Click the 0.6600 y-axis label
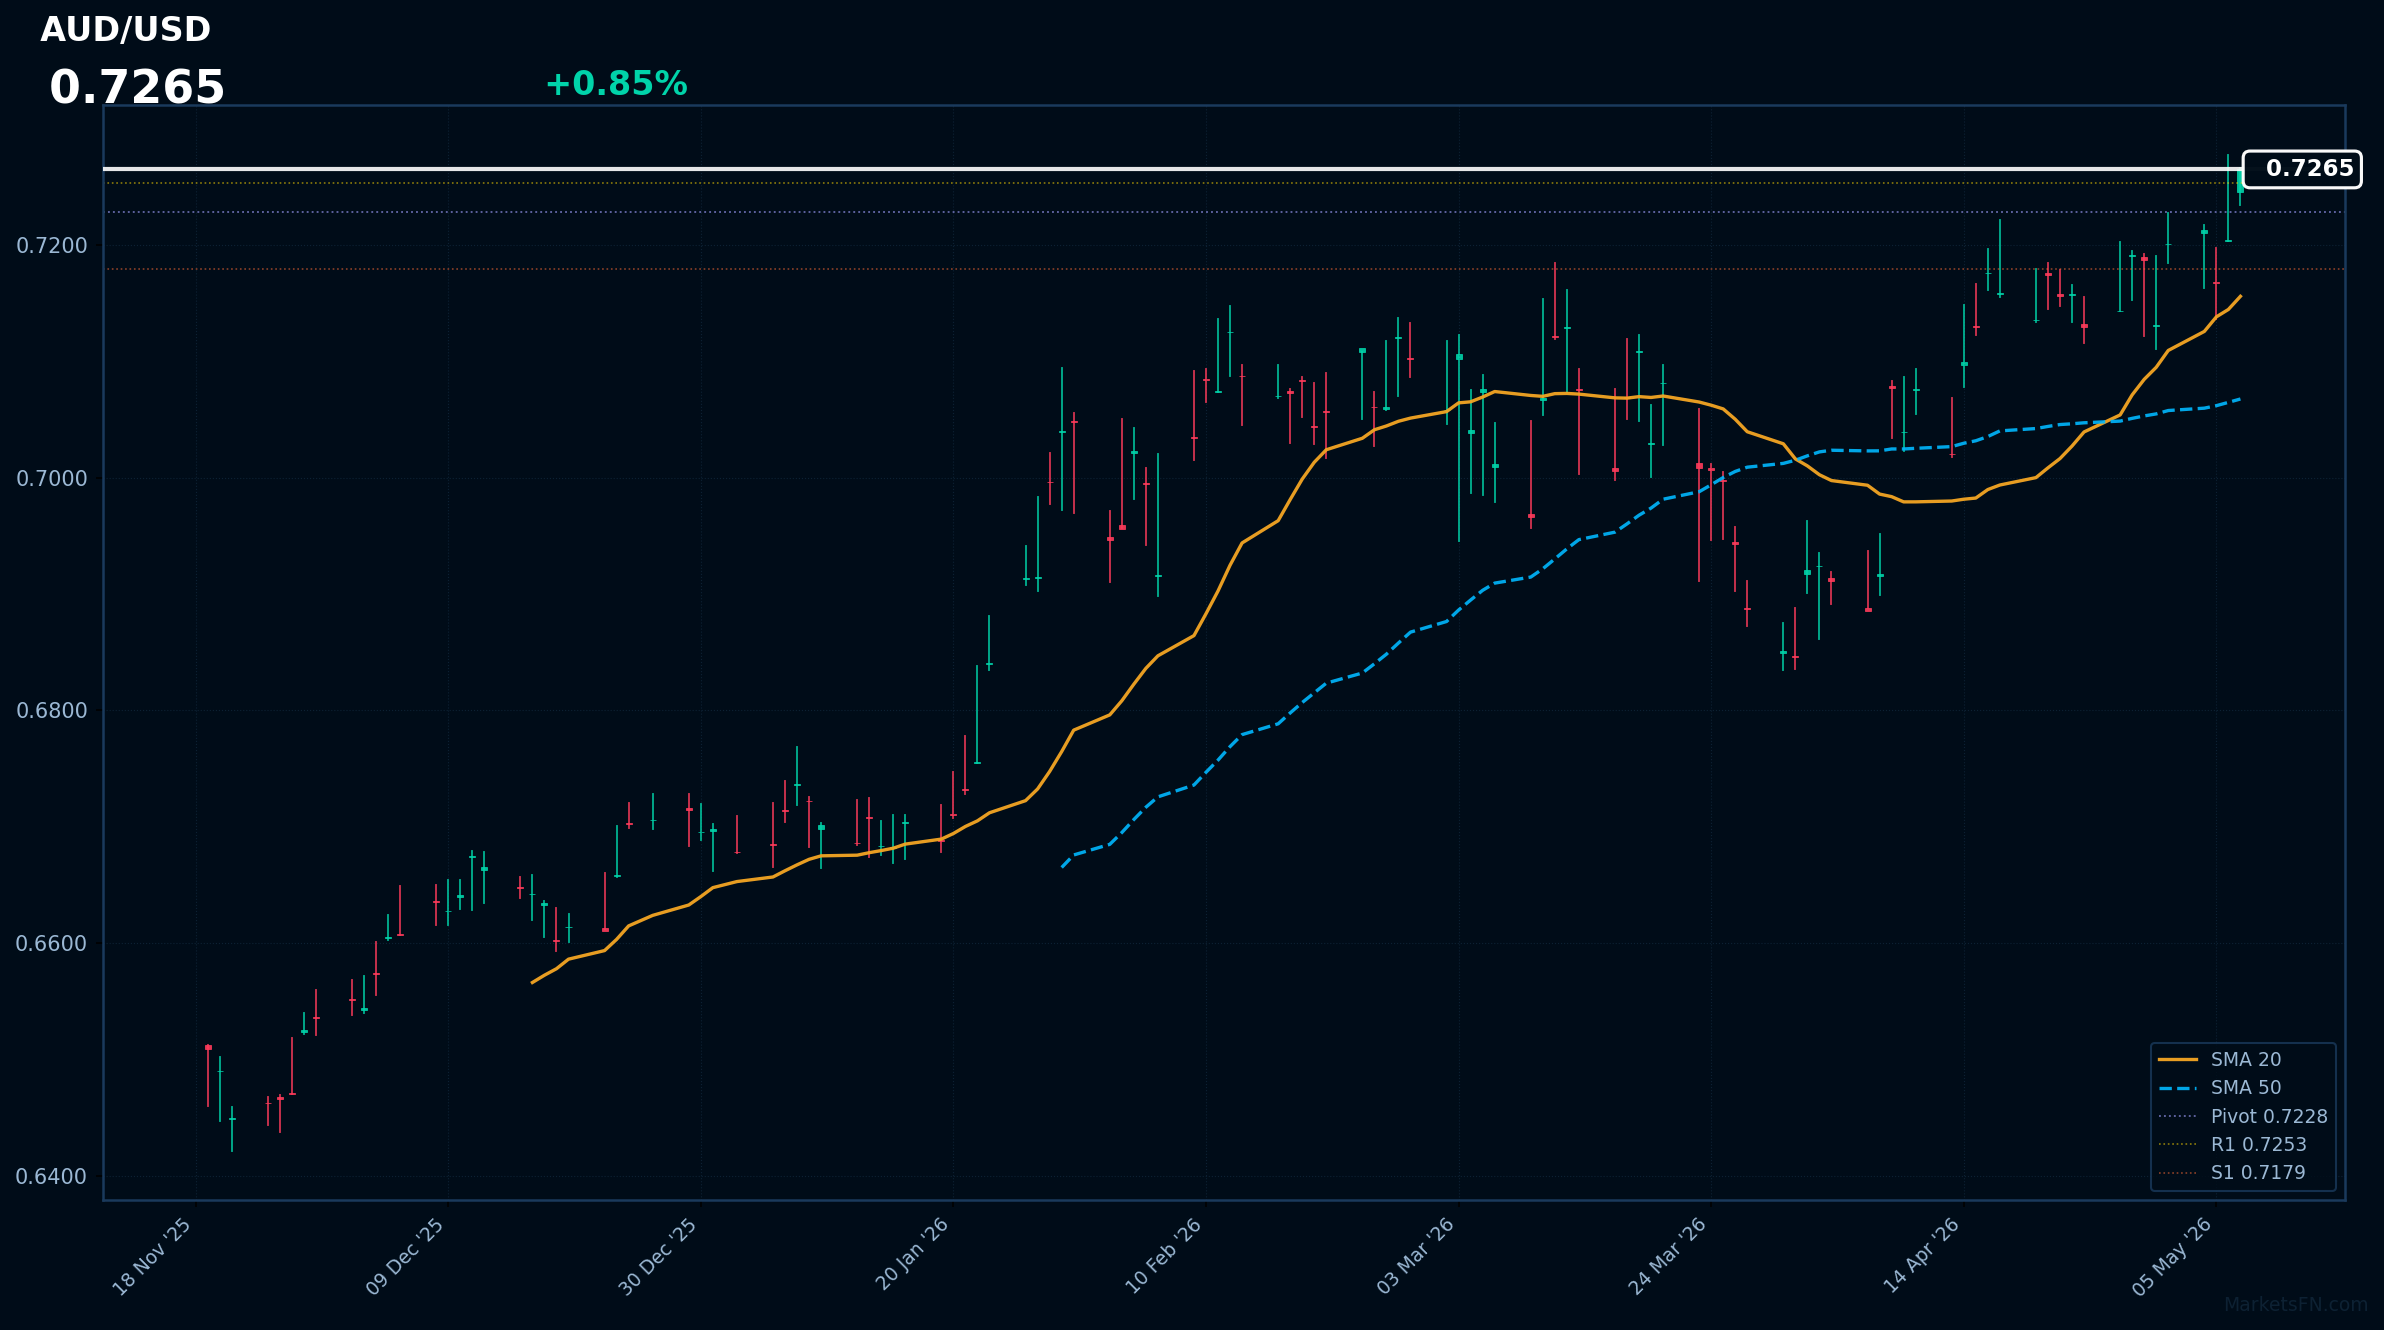This screenshot has width=2384, height=1330. (x=52, y=943)
